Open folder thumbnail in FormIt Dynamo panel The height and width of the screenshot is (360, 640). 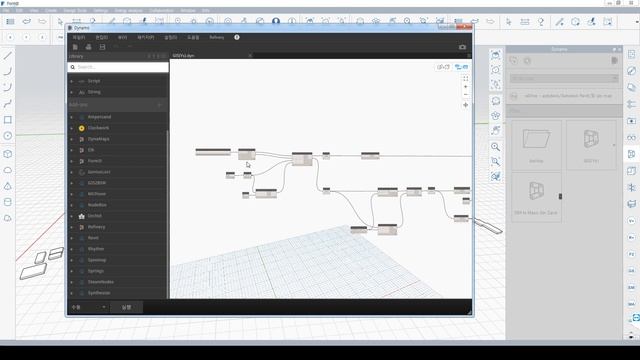(536, 144)
